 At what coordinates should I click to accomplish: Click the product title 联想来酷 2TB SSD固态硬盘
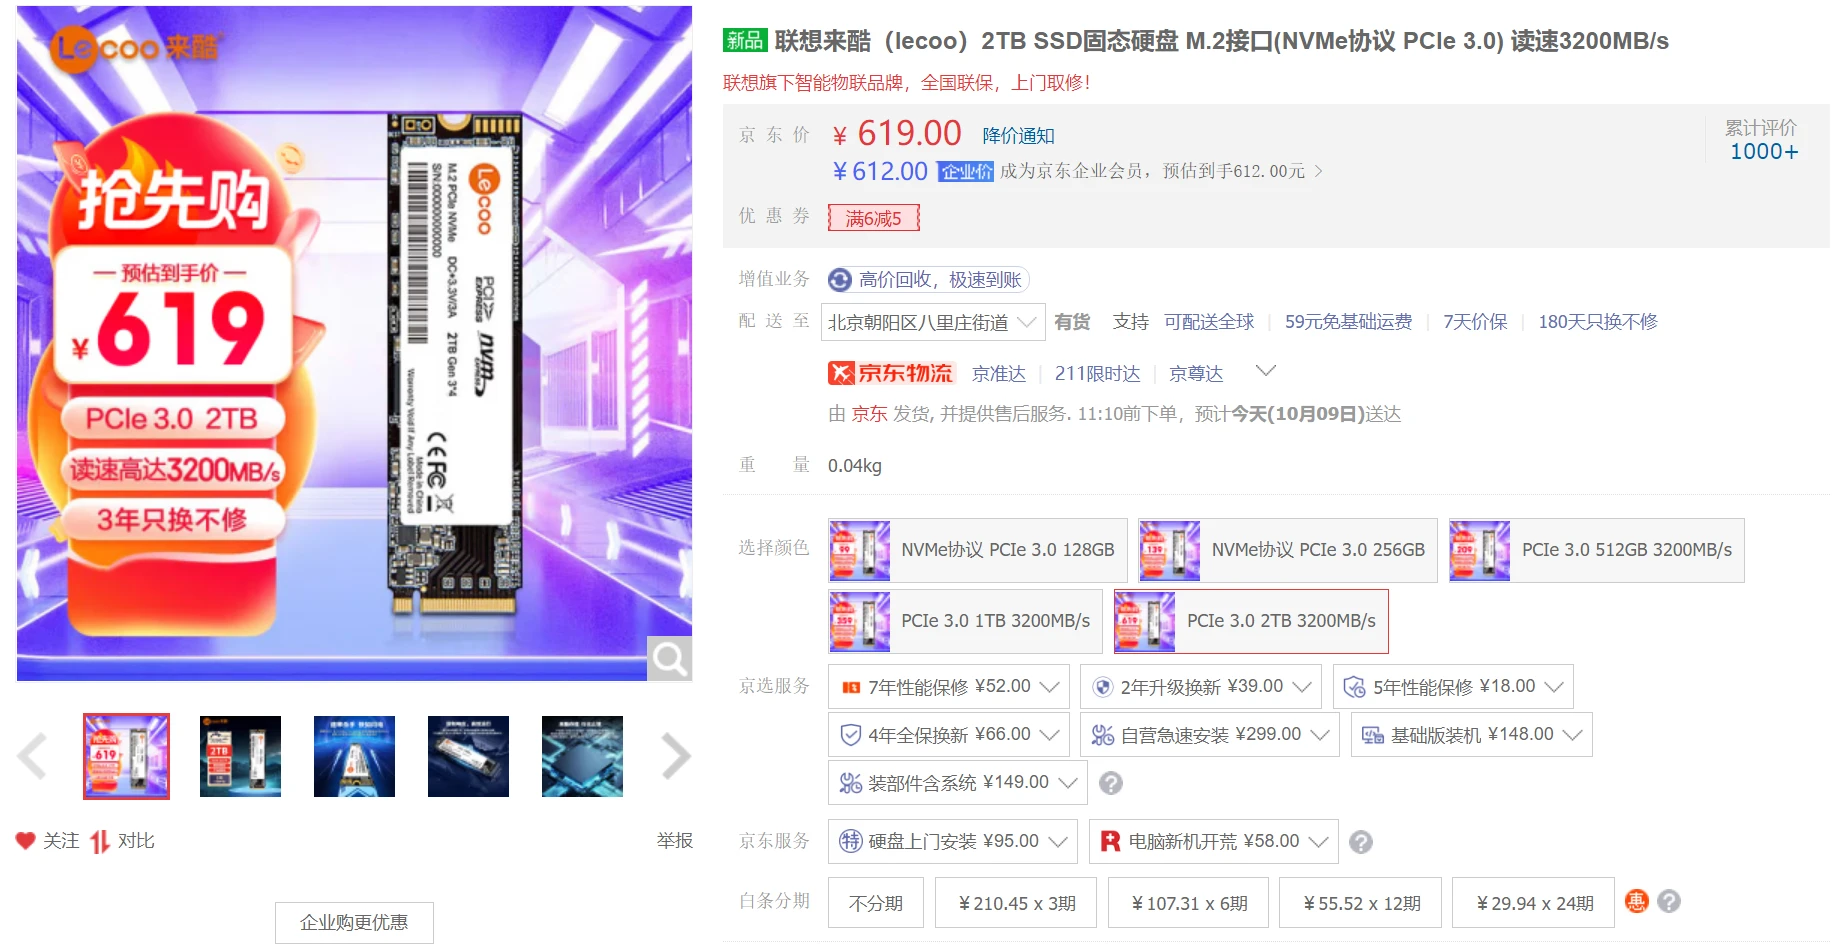(1221, 41)
